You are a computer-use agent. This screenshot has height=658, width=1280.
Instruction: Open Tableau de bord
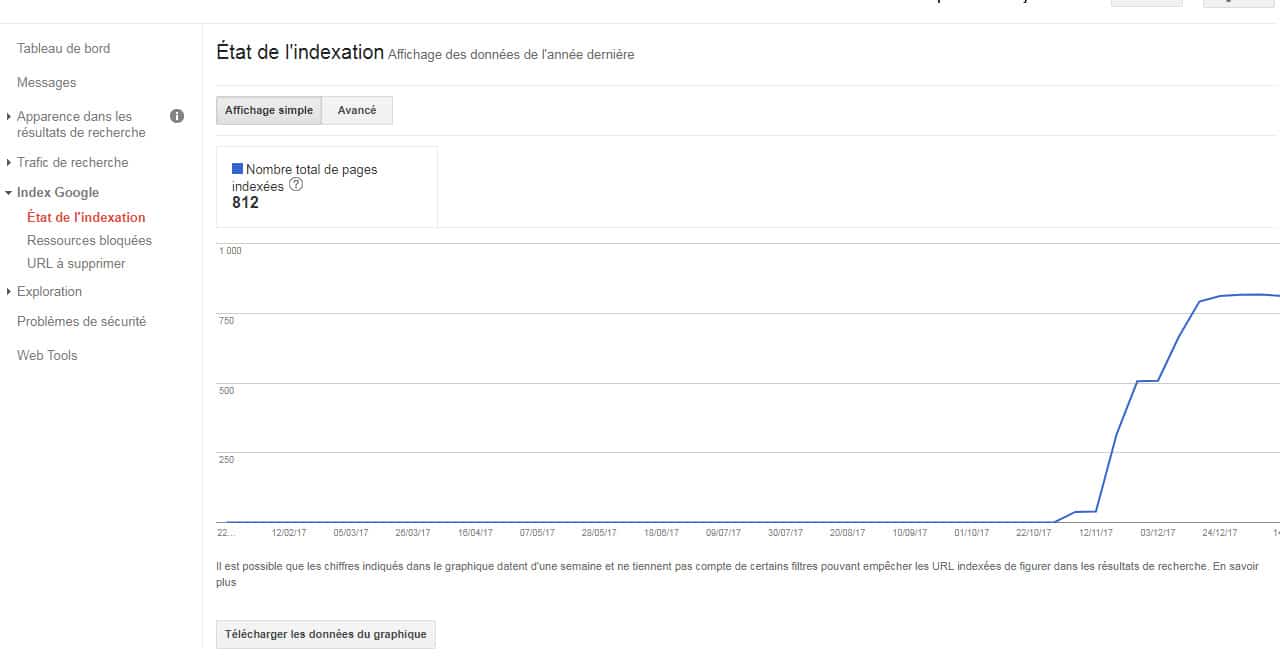pyautogui.click(x=63, y=48)
